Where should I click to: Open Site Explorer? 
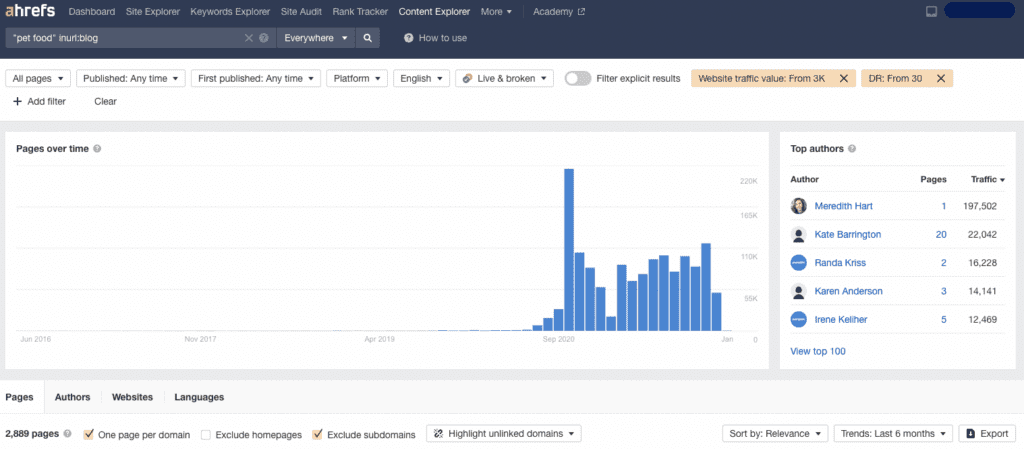[x=153, y=12]
